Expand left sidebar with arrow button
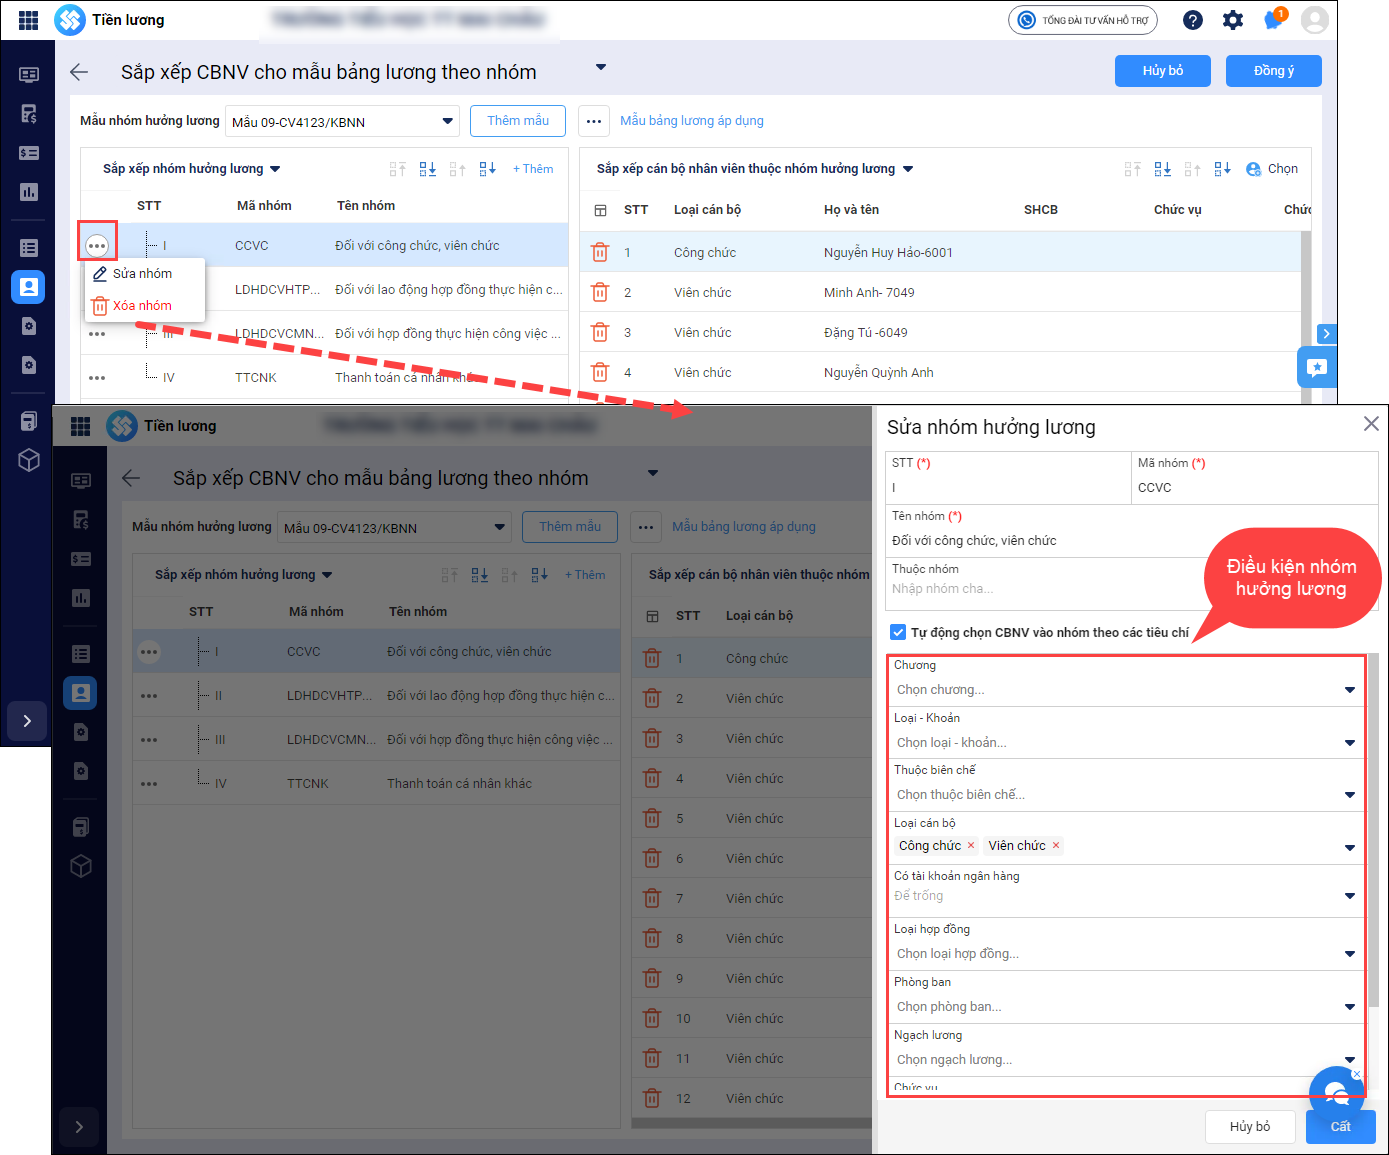The image size is (1389, 1155). point(27,721)
